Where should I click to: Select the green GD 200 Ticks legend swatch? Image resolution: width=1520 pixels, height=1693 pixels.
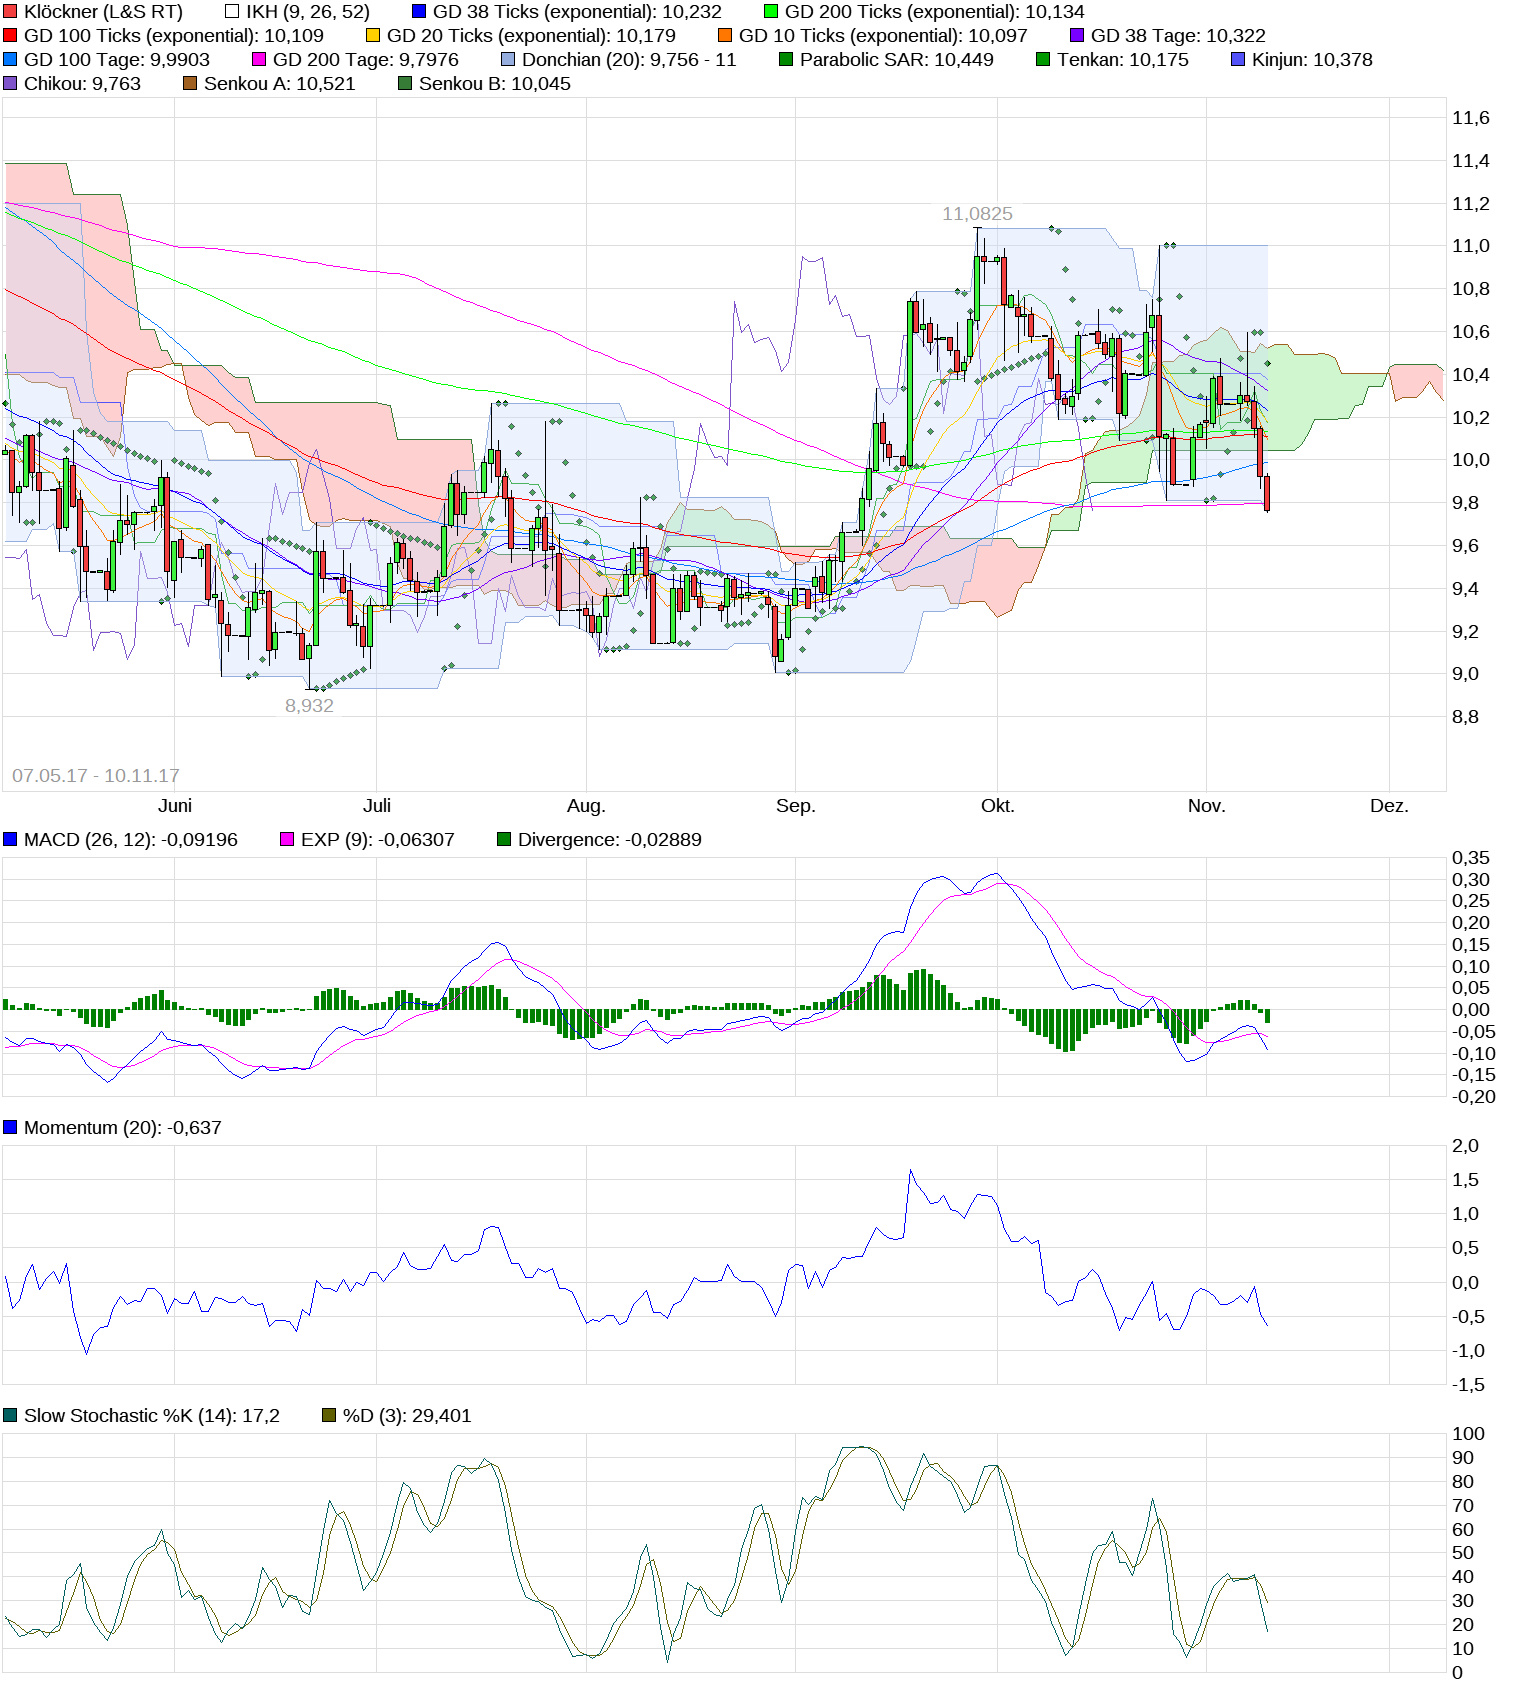771,12
